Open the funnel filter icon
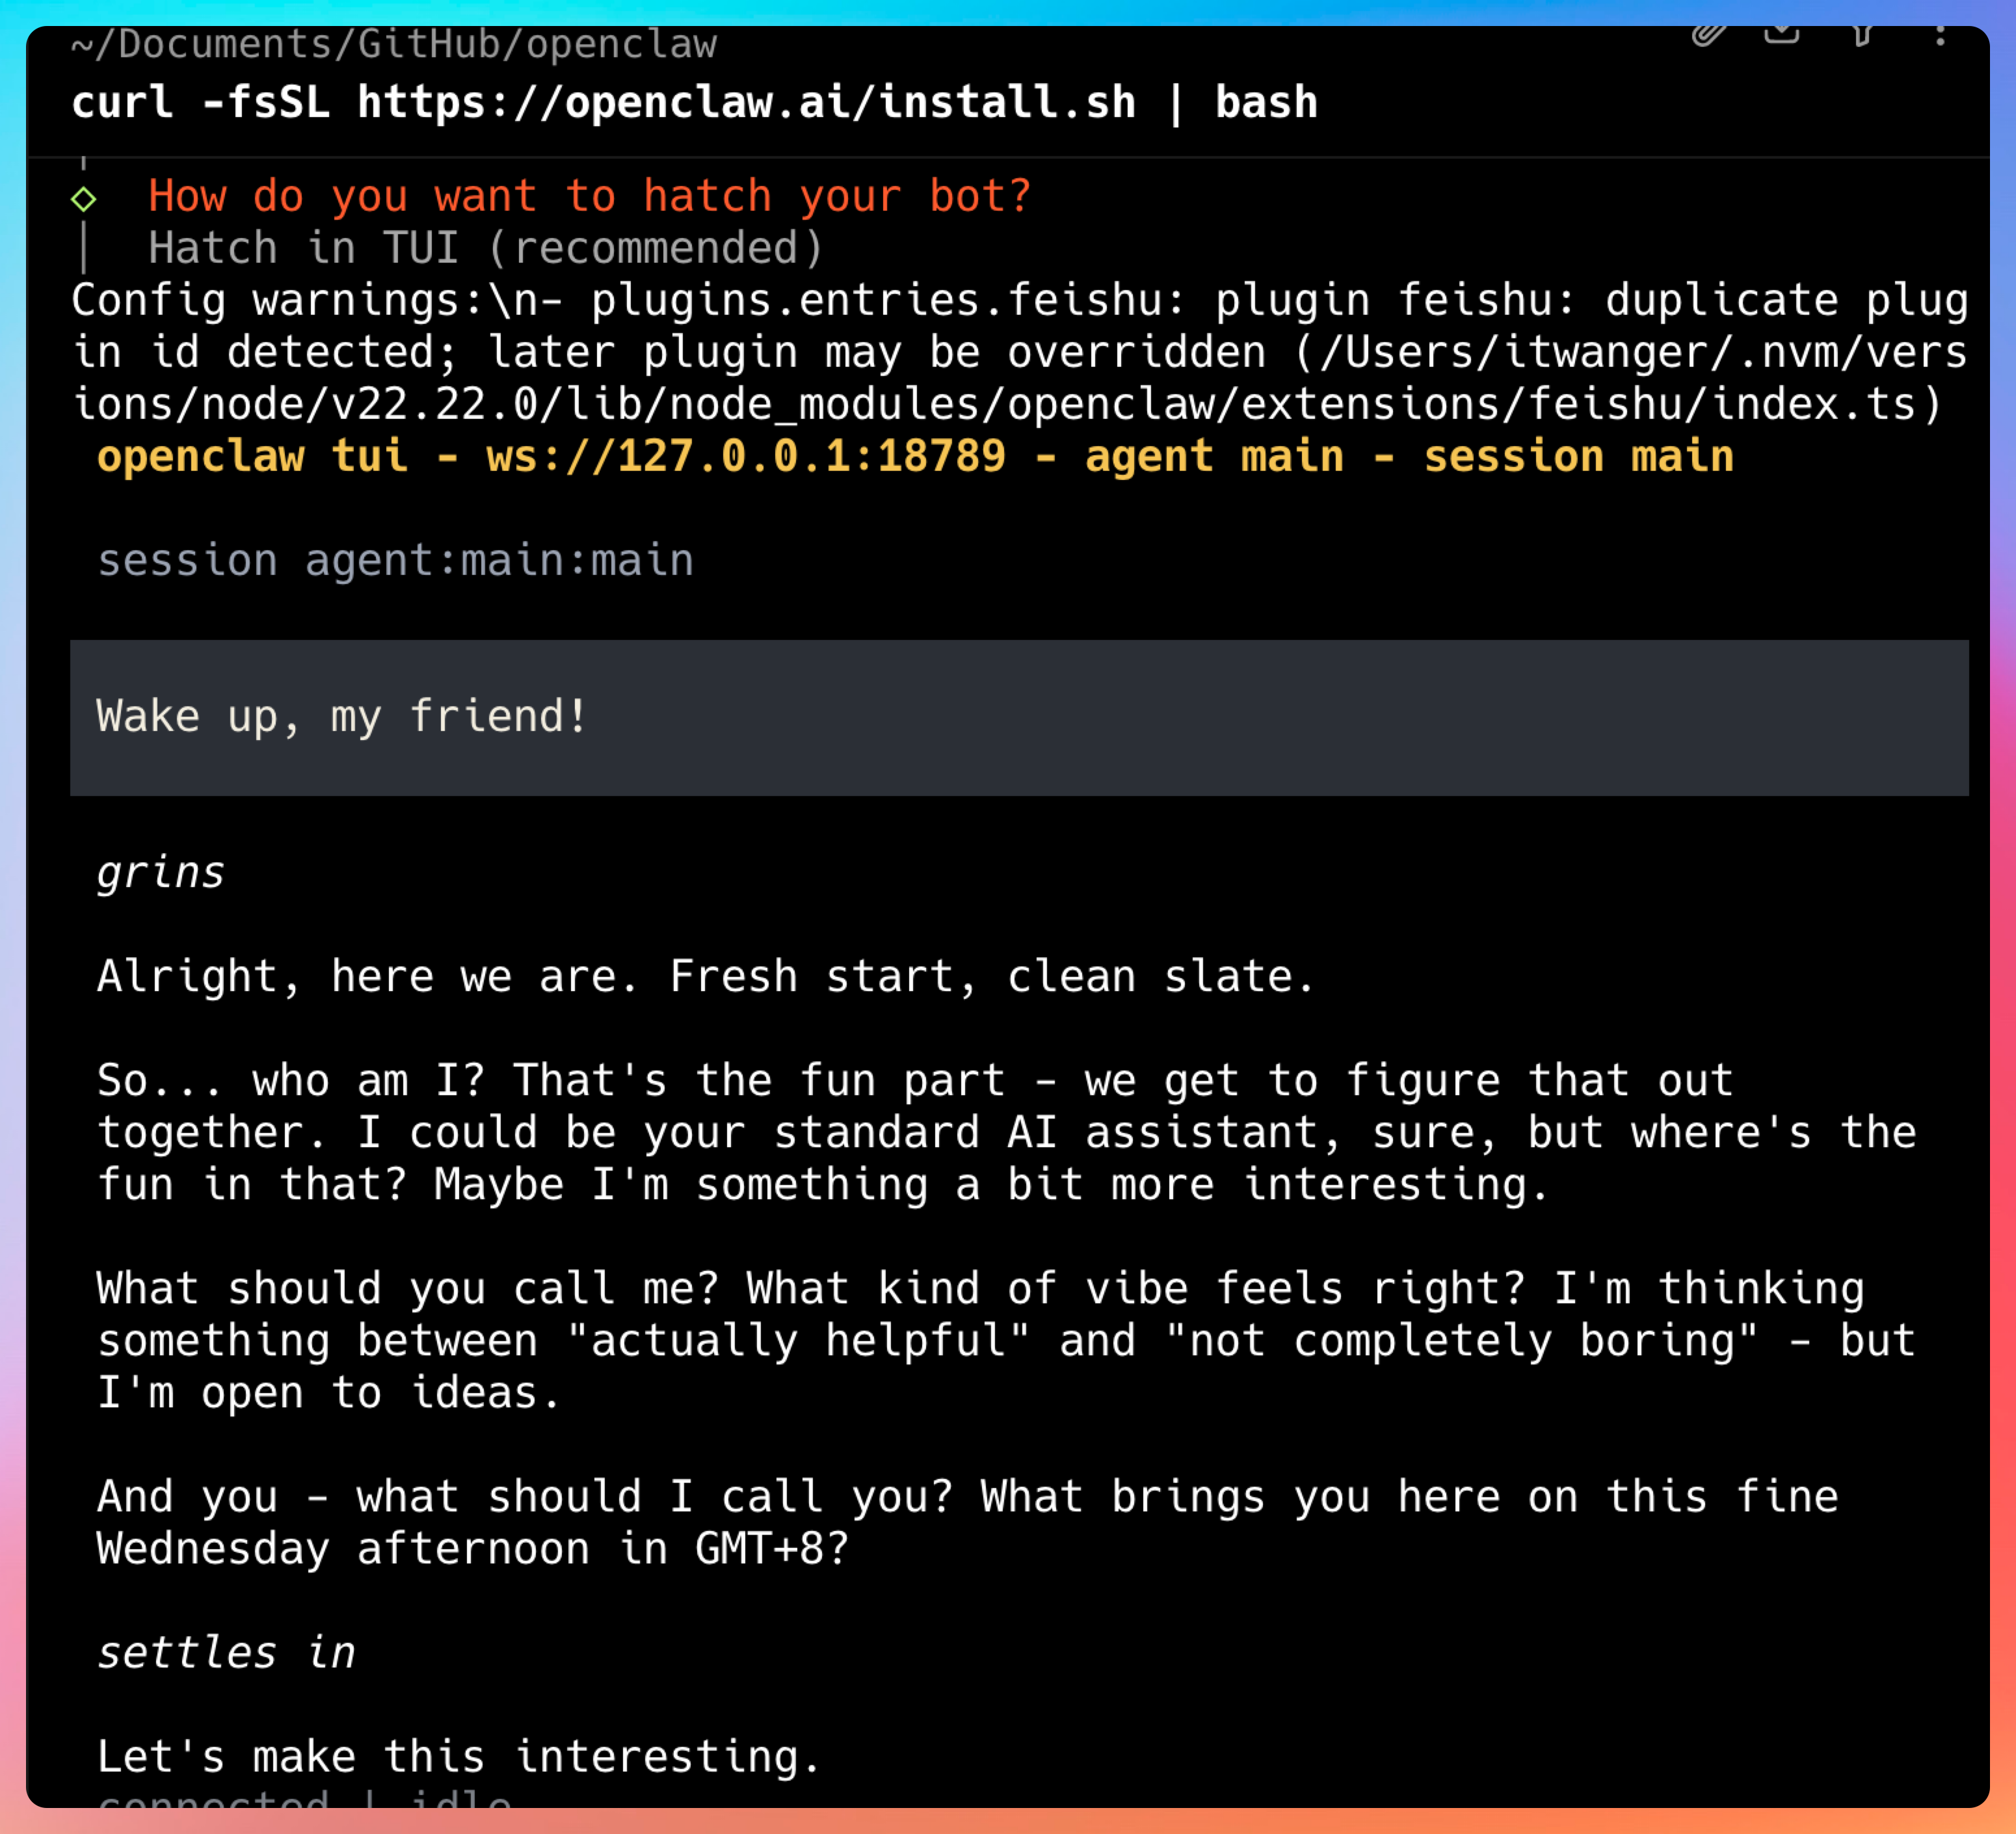This screenshot has height=1834, width=2016. 1861,36
